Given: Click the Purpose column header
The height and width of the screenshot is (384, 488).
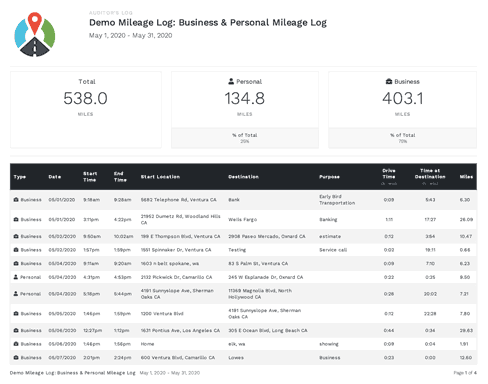Looking at the screenshot, I should click(x=329, y=177).
